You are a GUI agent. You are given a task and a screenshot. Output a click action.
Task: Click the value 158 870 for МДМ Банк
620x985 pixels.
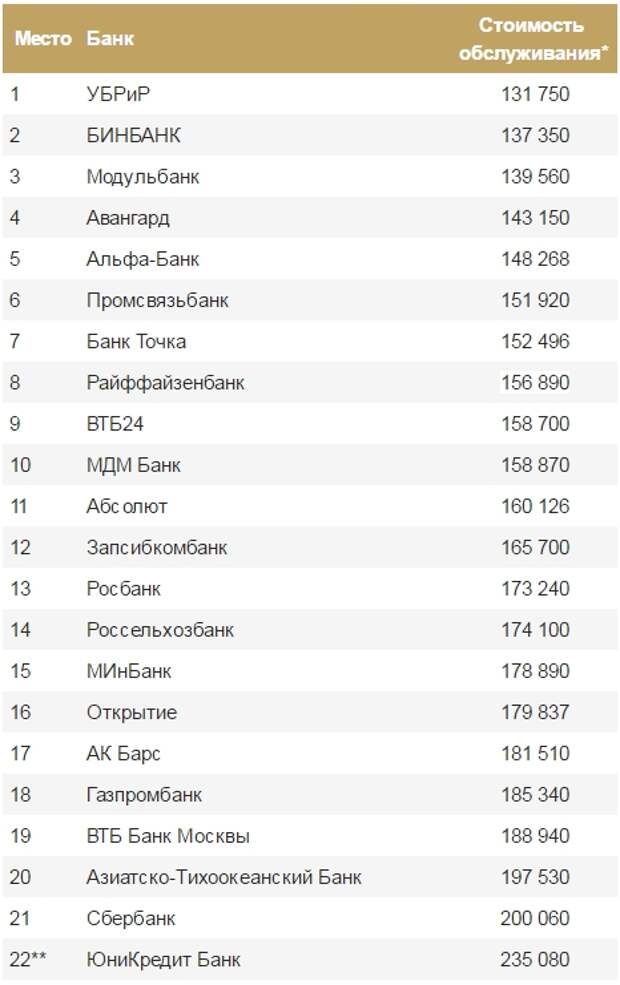click(x=535, y=465)
